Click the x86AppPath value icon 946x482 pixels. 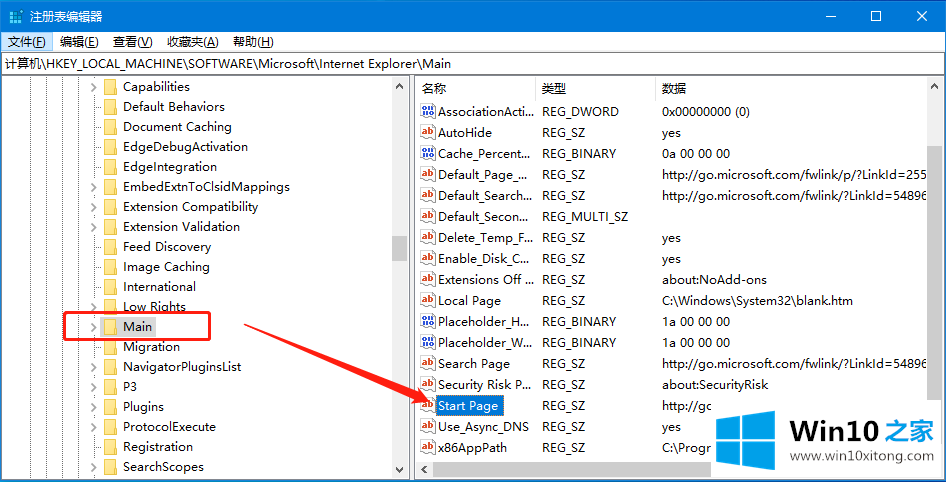(428, 448)
